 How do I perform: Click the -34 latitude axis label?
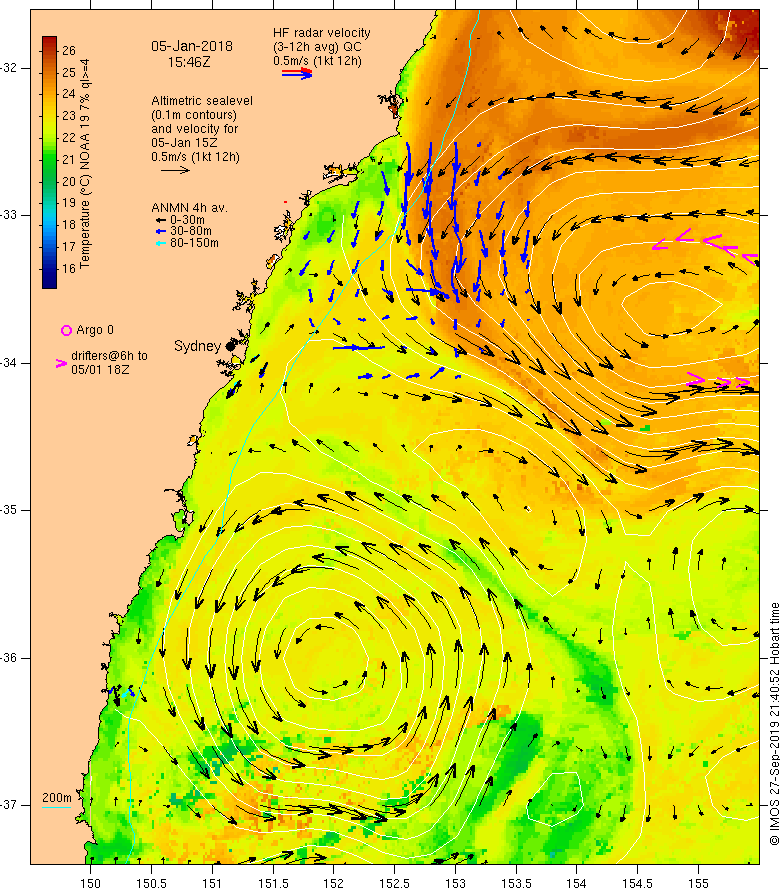[x=8, y=363]
